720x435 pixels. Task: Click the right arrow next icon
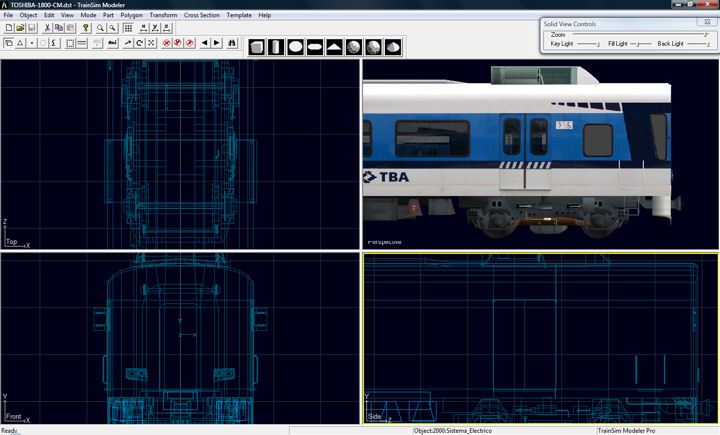(x=217, y=44)
